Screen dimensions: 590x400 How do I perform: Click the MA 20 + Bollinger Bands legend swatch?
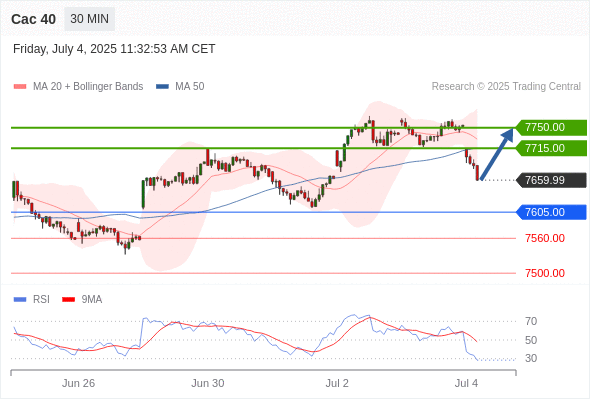pos(20,87)
